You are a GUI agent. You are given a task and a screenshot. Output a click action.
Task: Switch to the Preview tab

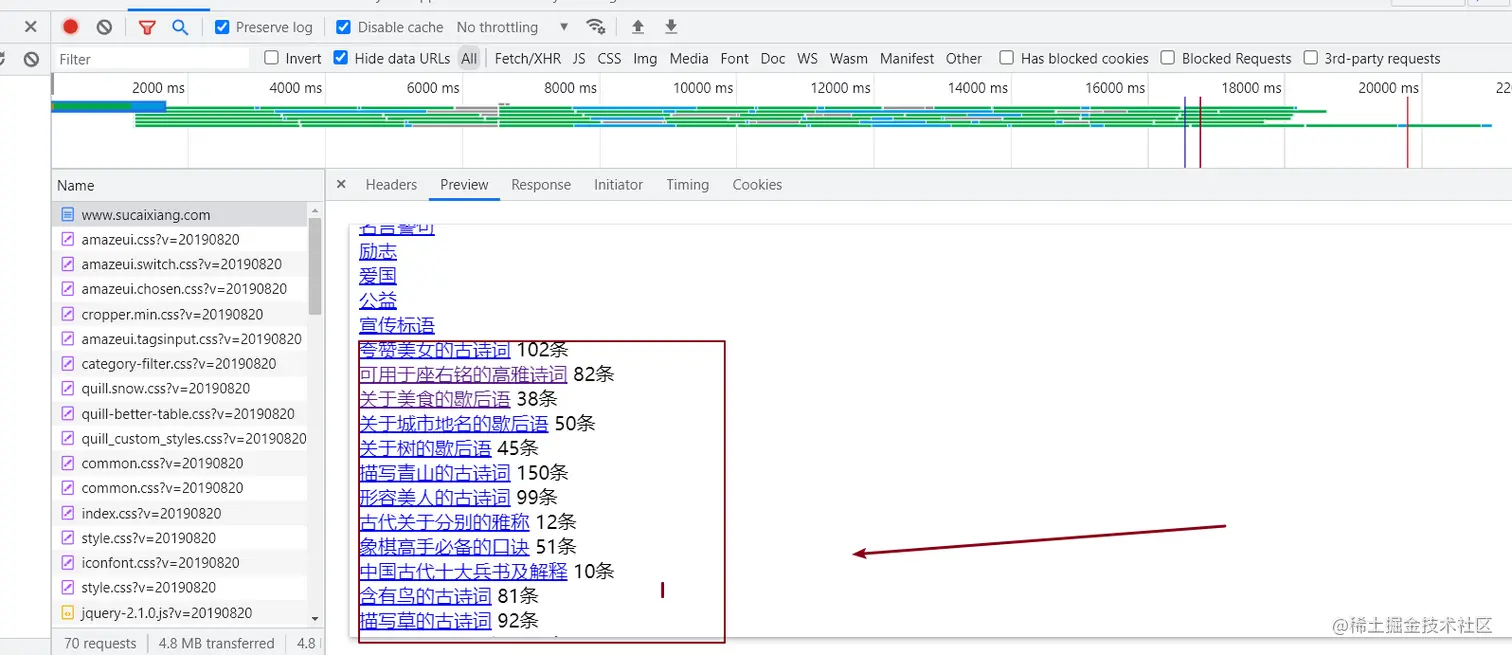(464, 185)
